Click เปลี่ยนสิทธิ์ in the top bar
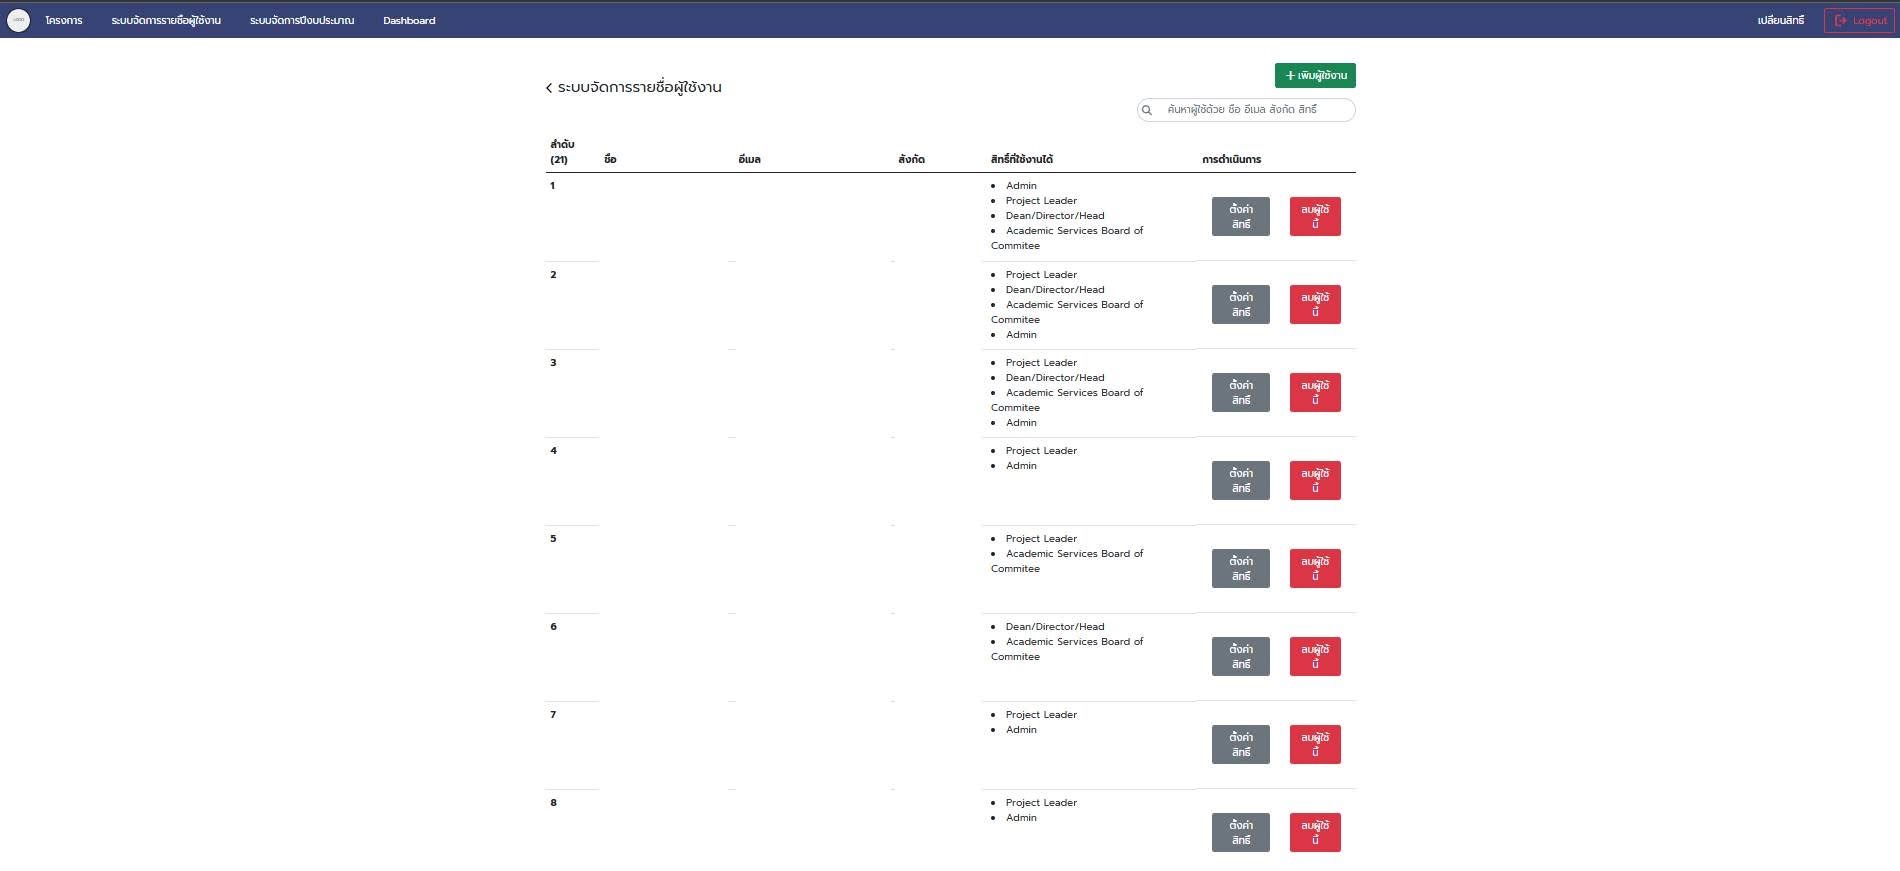 coord(1781,20)
